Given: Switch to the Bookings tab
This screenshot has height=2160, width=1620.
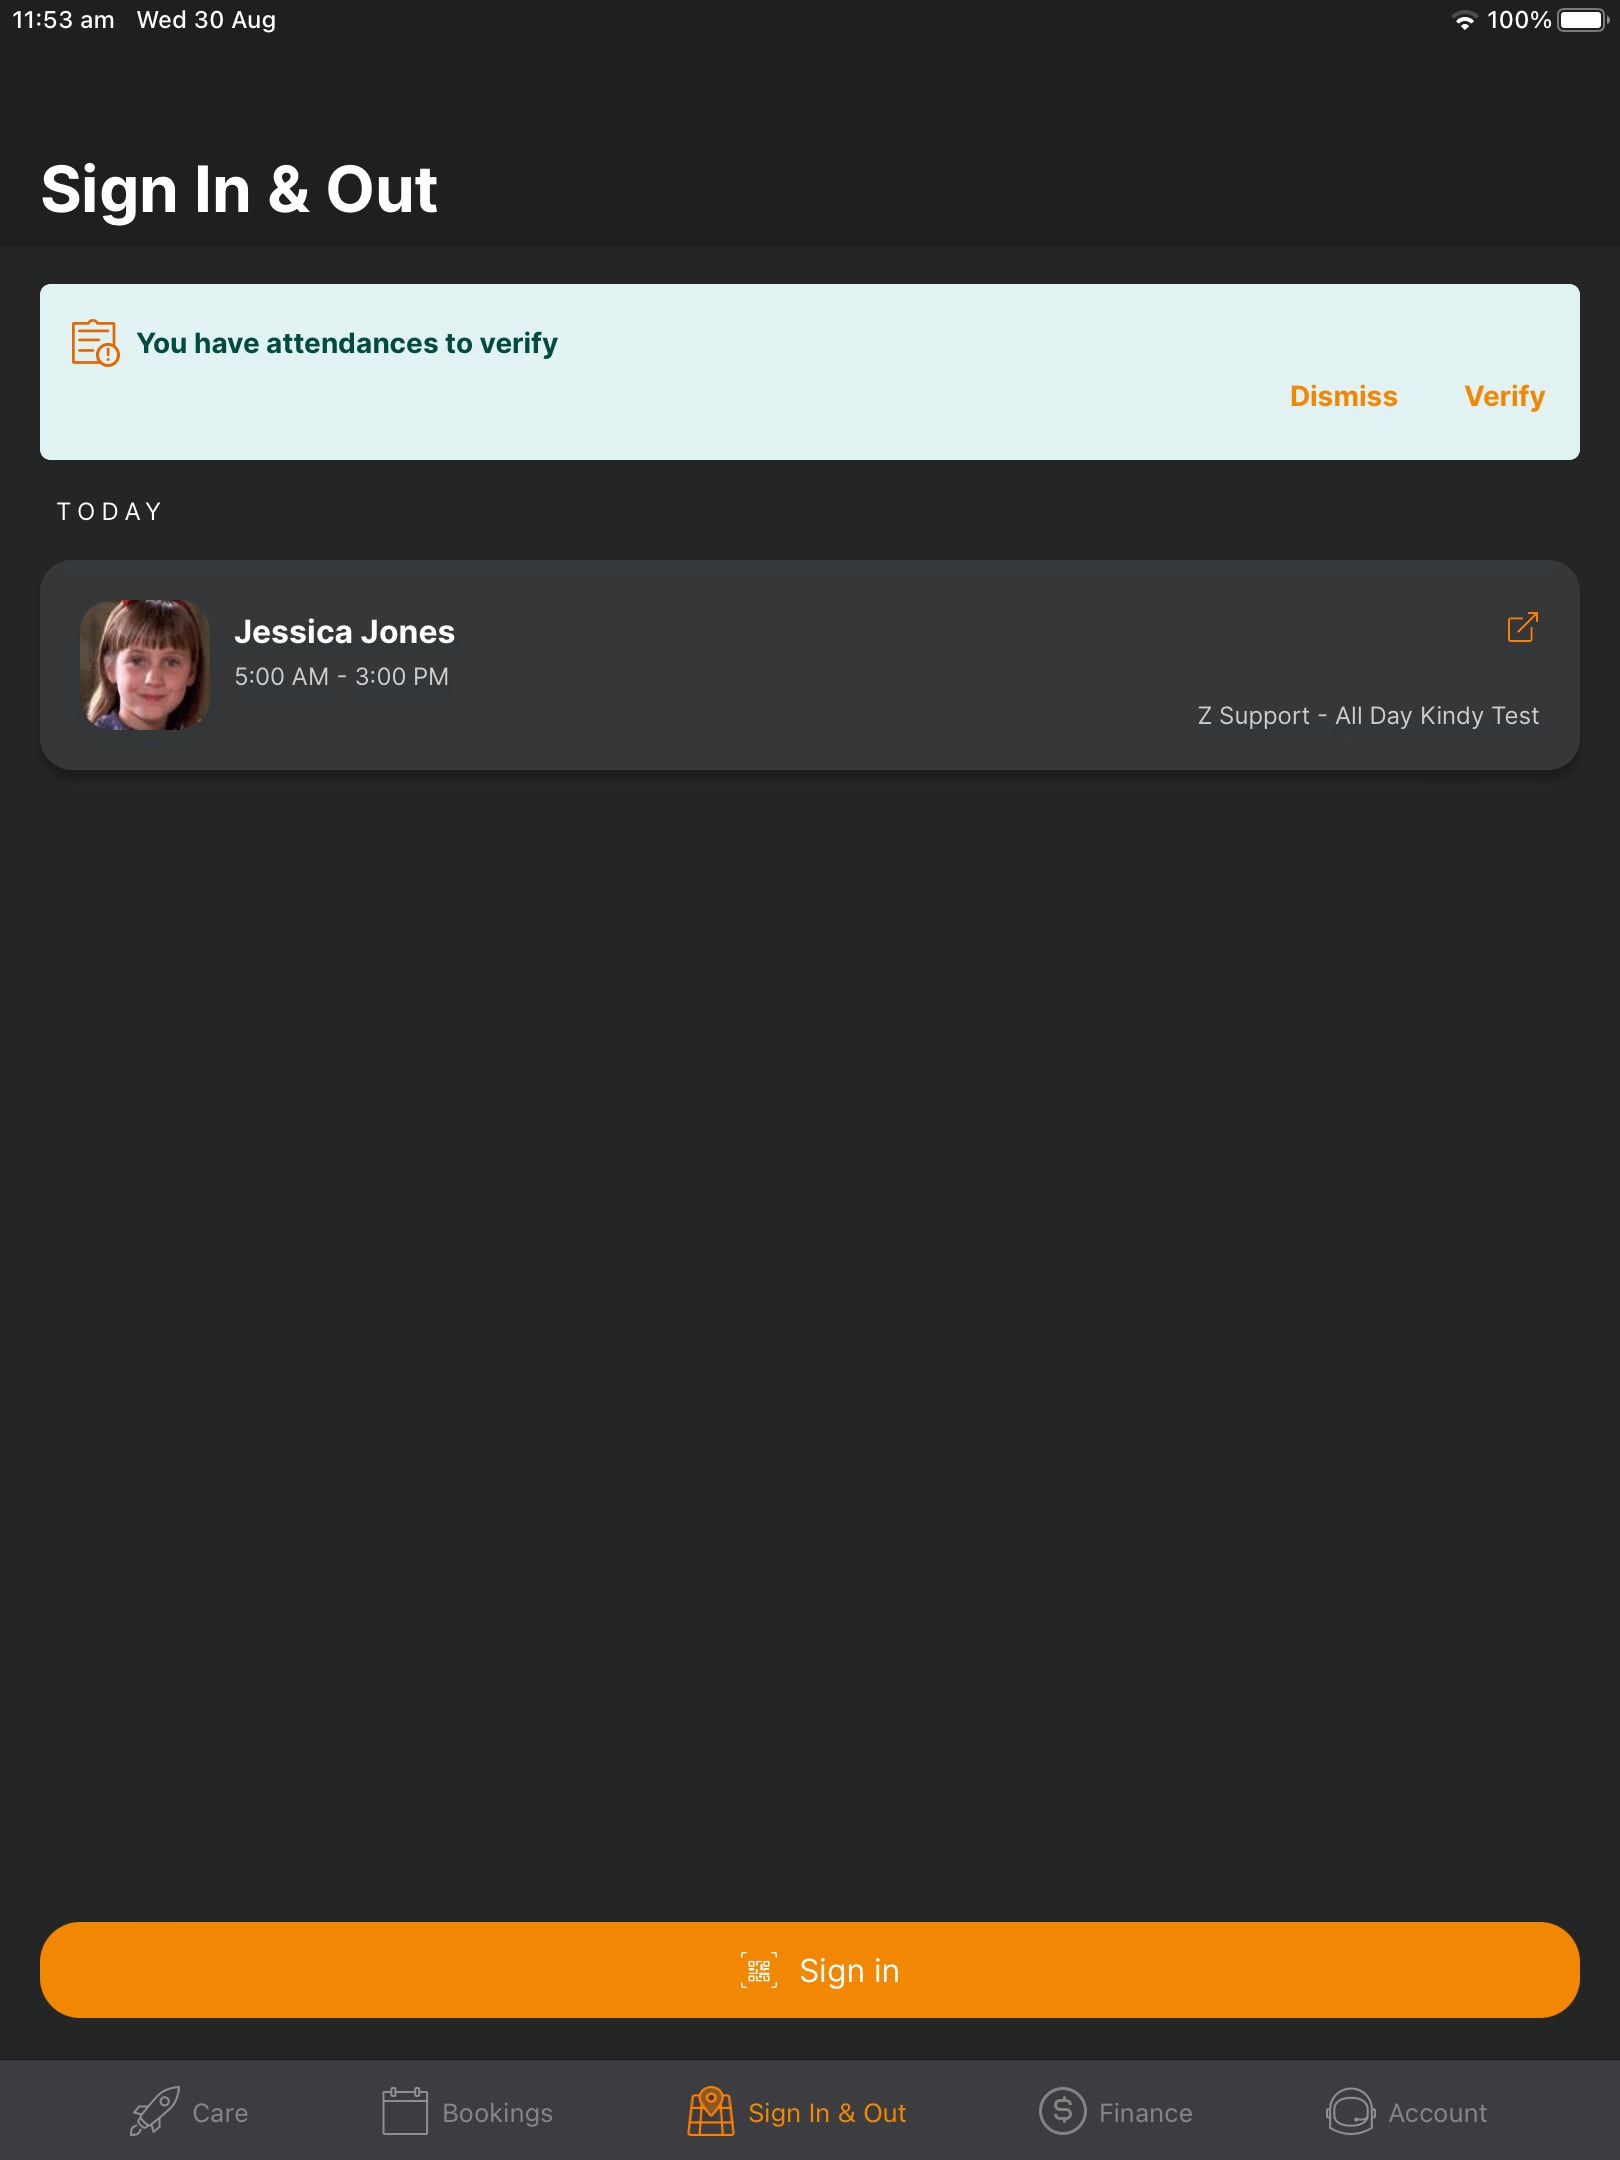Looking at the screenshot, I should tap(467, 2112).
